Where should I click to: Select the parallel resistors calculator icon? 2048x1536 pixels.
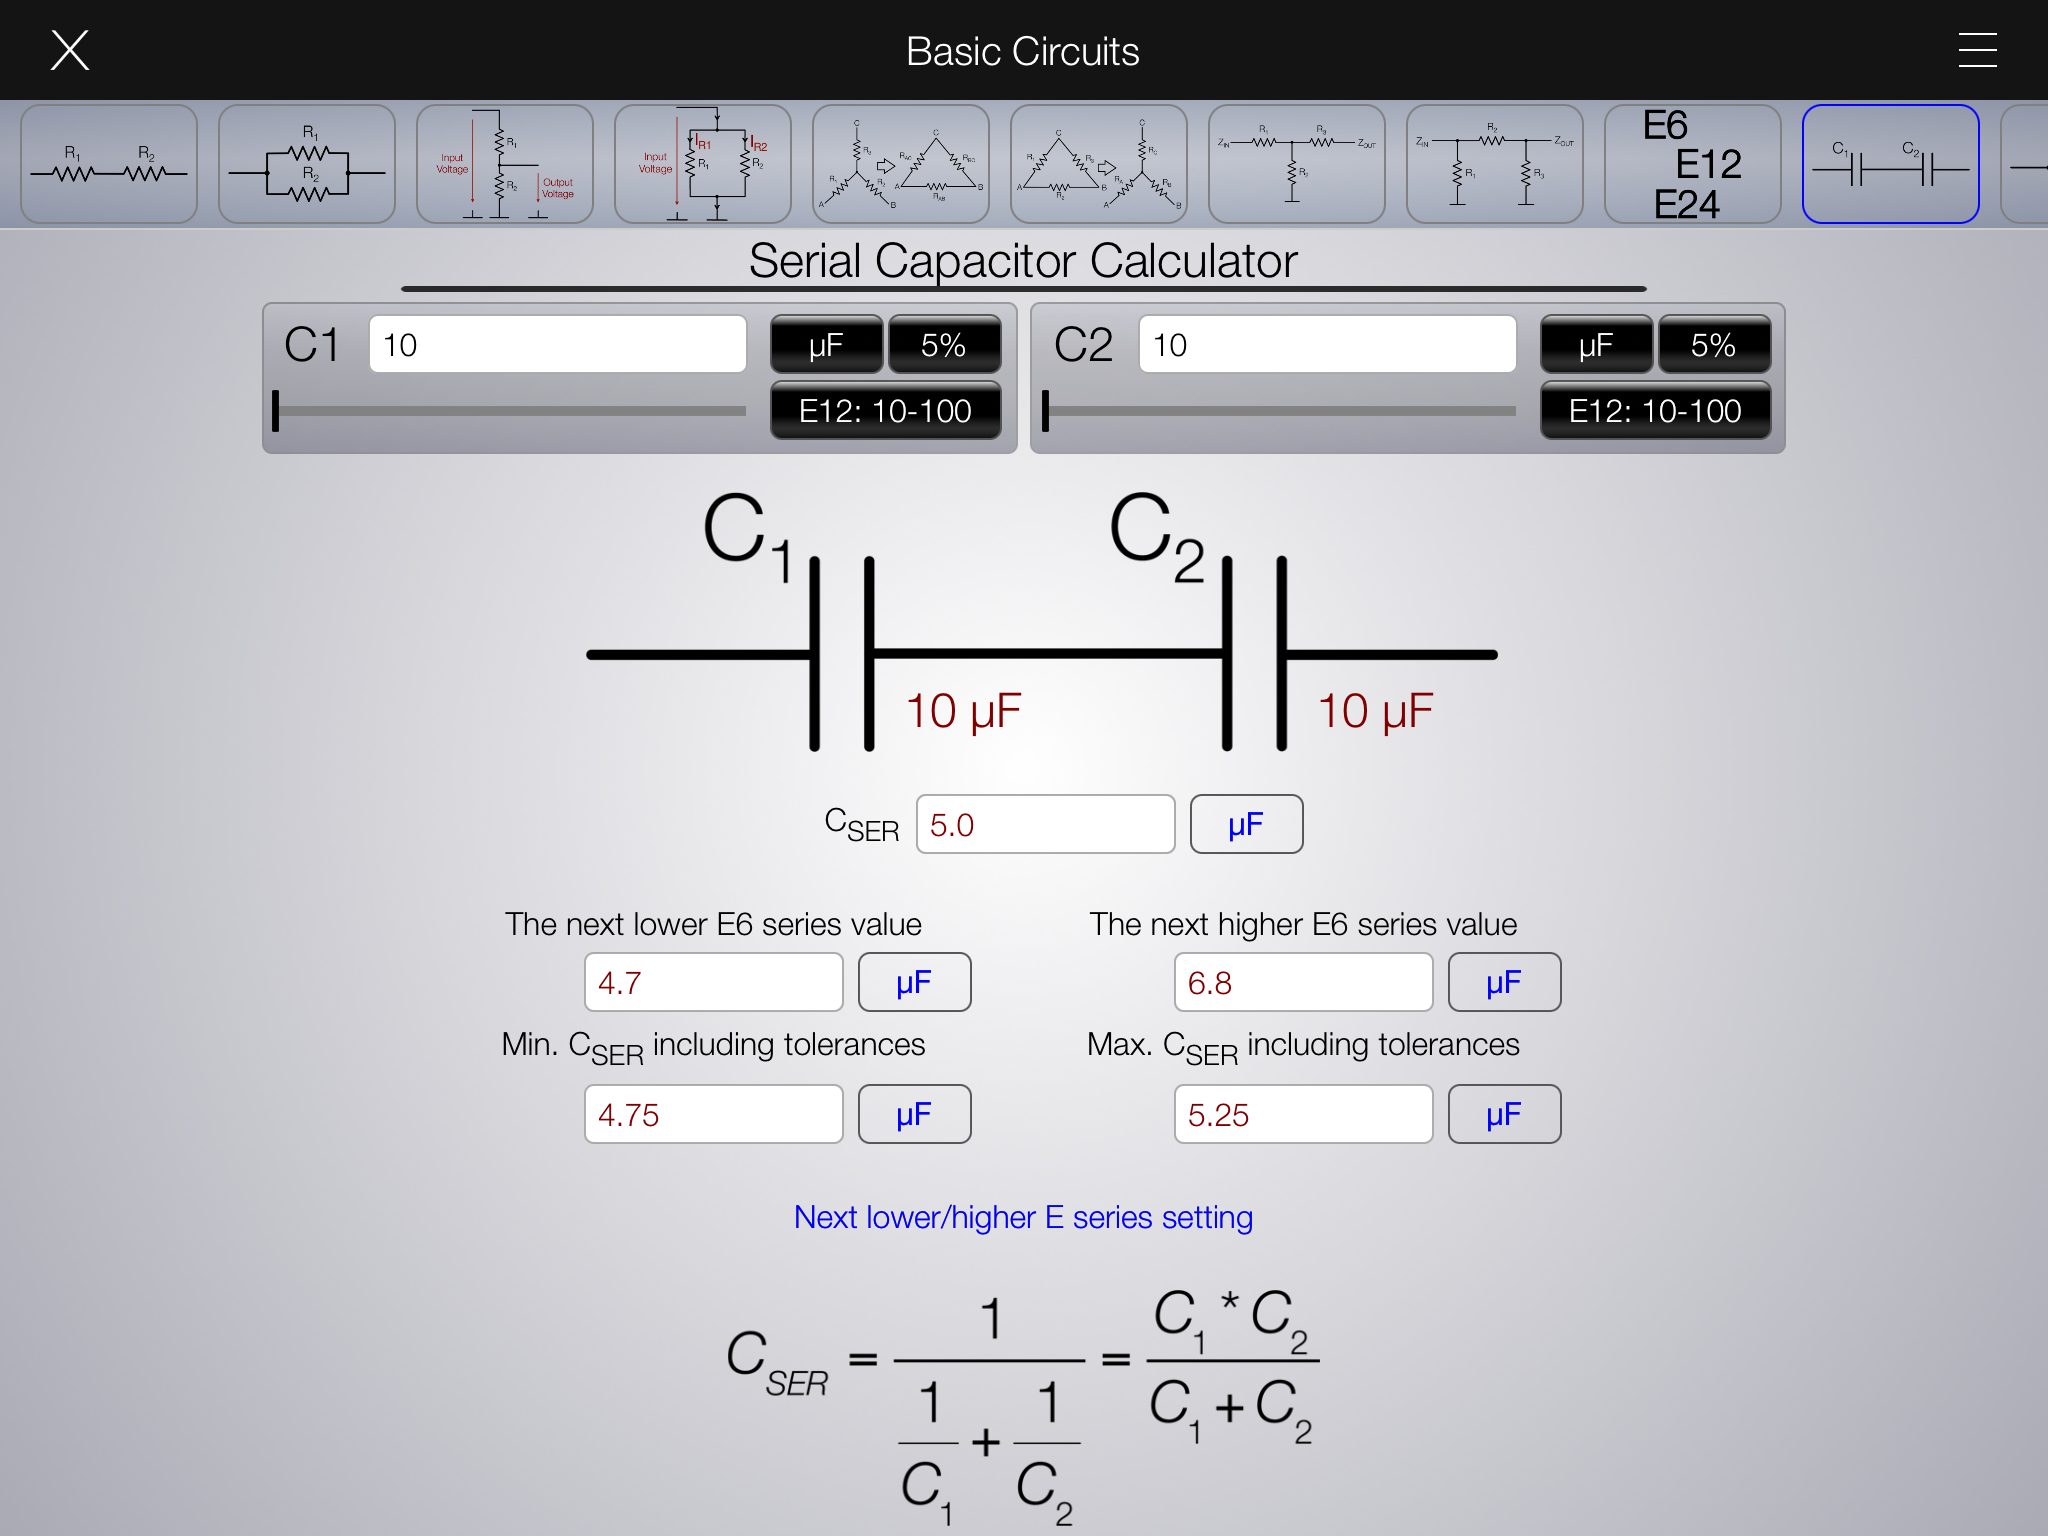pyautogui.click(x=306, y=164)
